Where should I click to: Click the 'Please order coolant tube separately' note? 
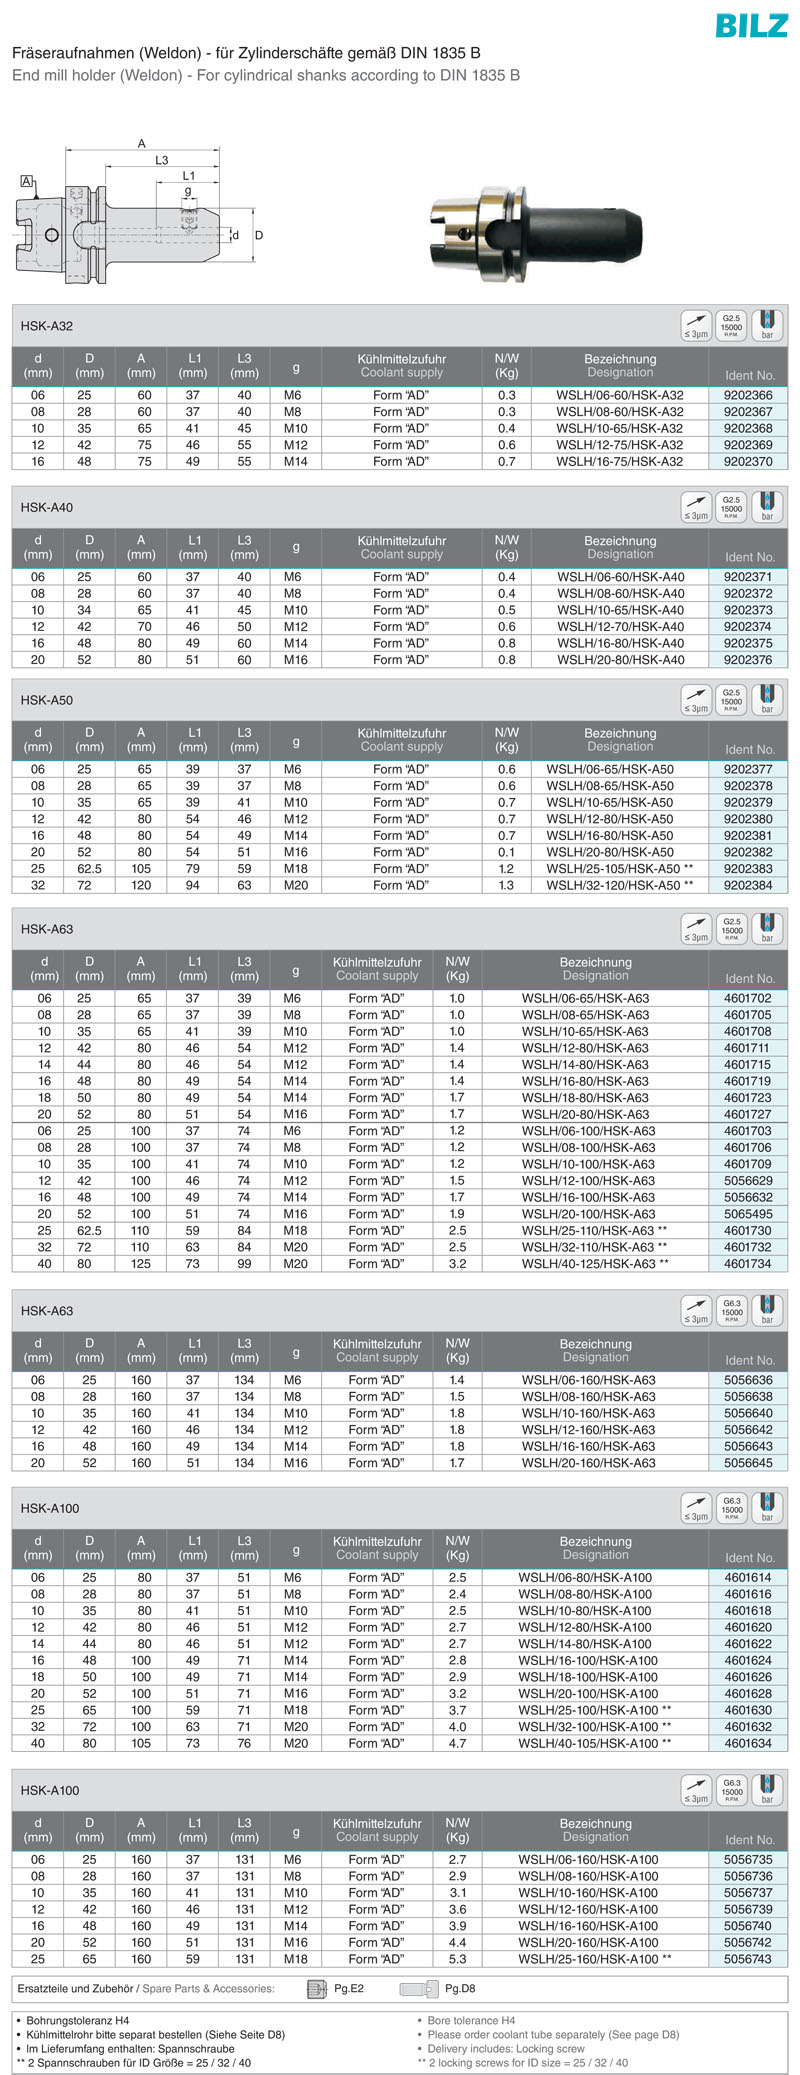[553, 2035]
